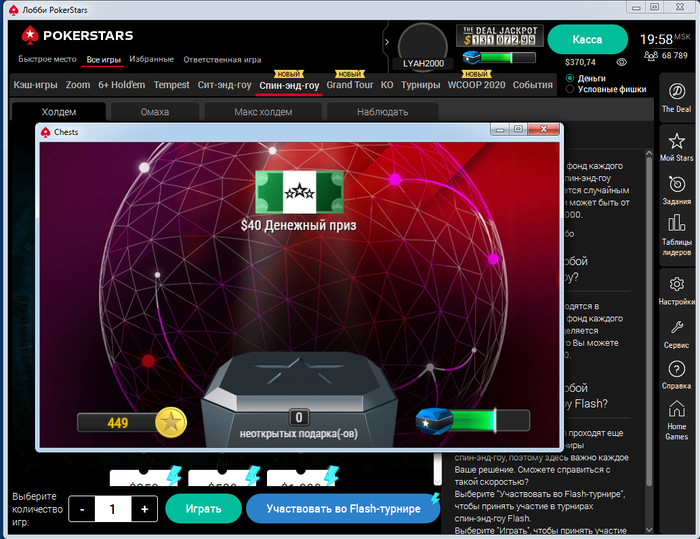Toggle balance visibility eye icon
The height and width of the screenshot is (539, 700).
(x=621, y=62)
